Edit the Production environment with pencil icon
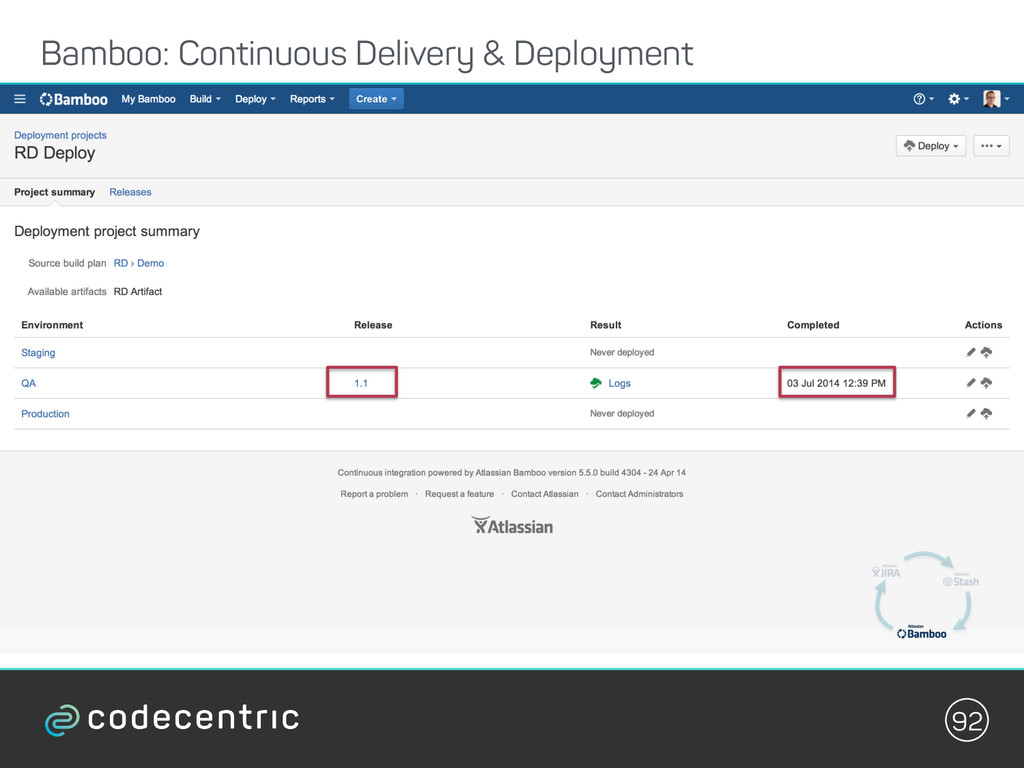The image size is (1024, 768). pyautogui.click(x=970, y=413)
